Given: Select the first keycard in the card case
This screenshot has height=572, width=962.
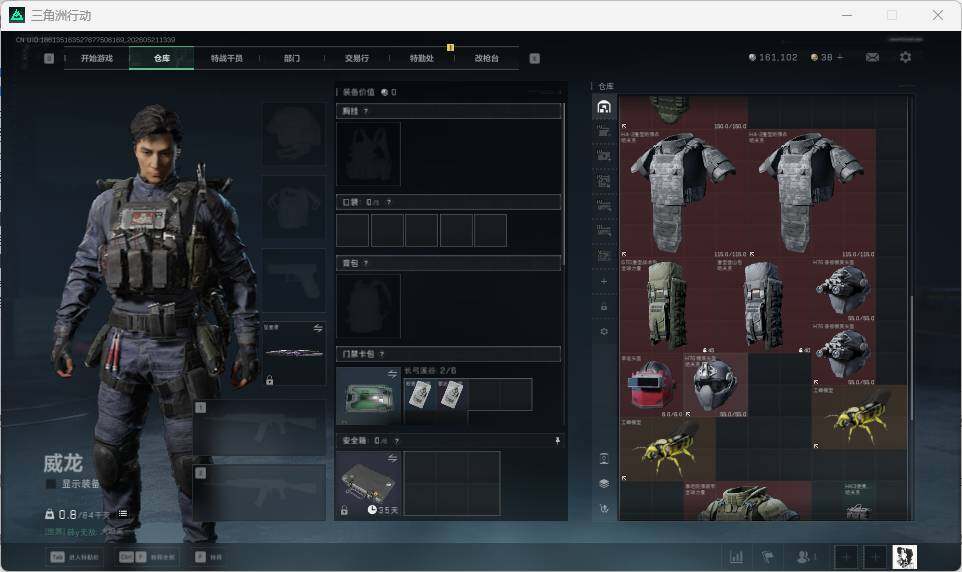Looking at the screenshot, I should coord(420,394).
